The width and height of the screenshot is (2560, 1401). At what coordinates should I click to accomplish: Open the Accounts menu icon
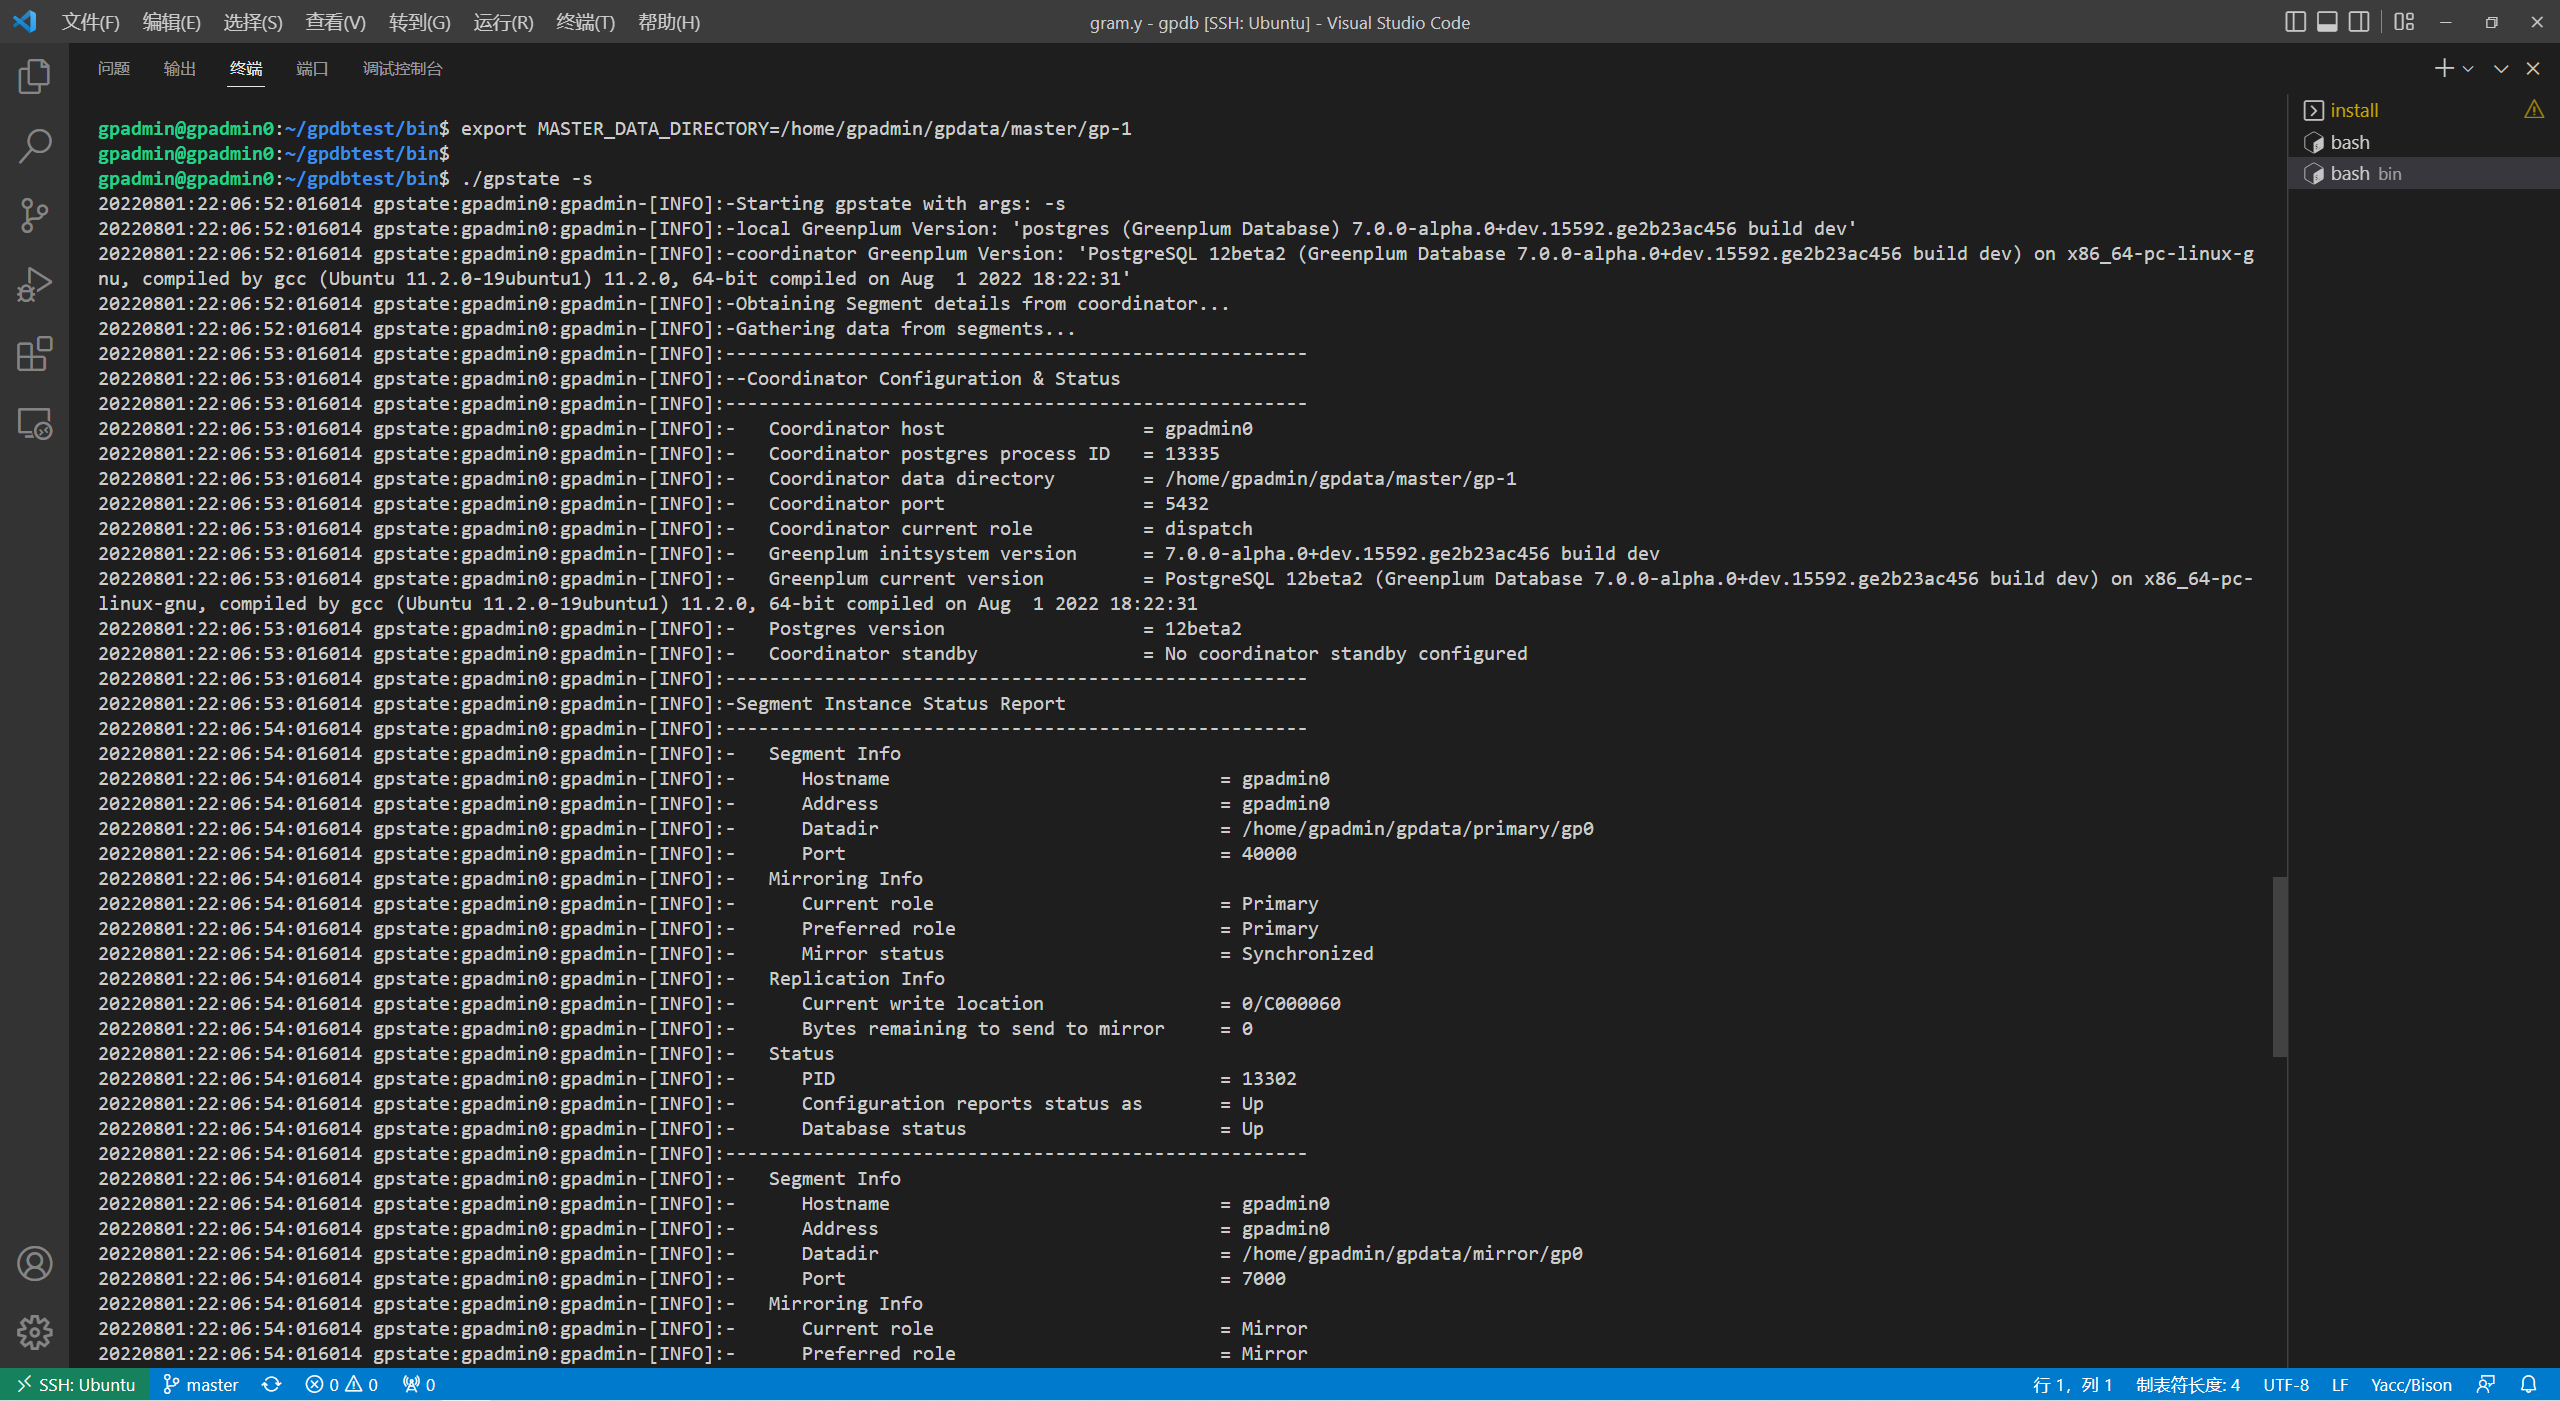pos(34,1264)
